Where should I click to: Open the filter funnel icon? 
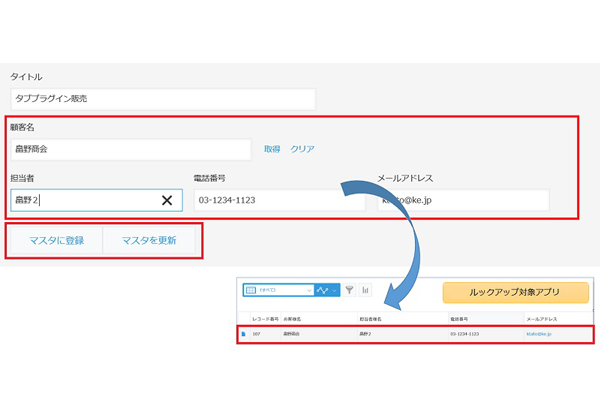(350, 290)
